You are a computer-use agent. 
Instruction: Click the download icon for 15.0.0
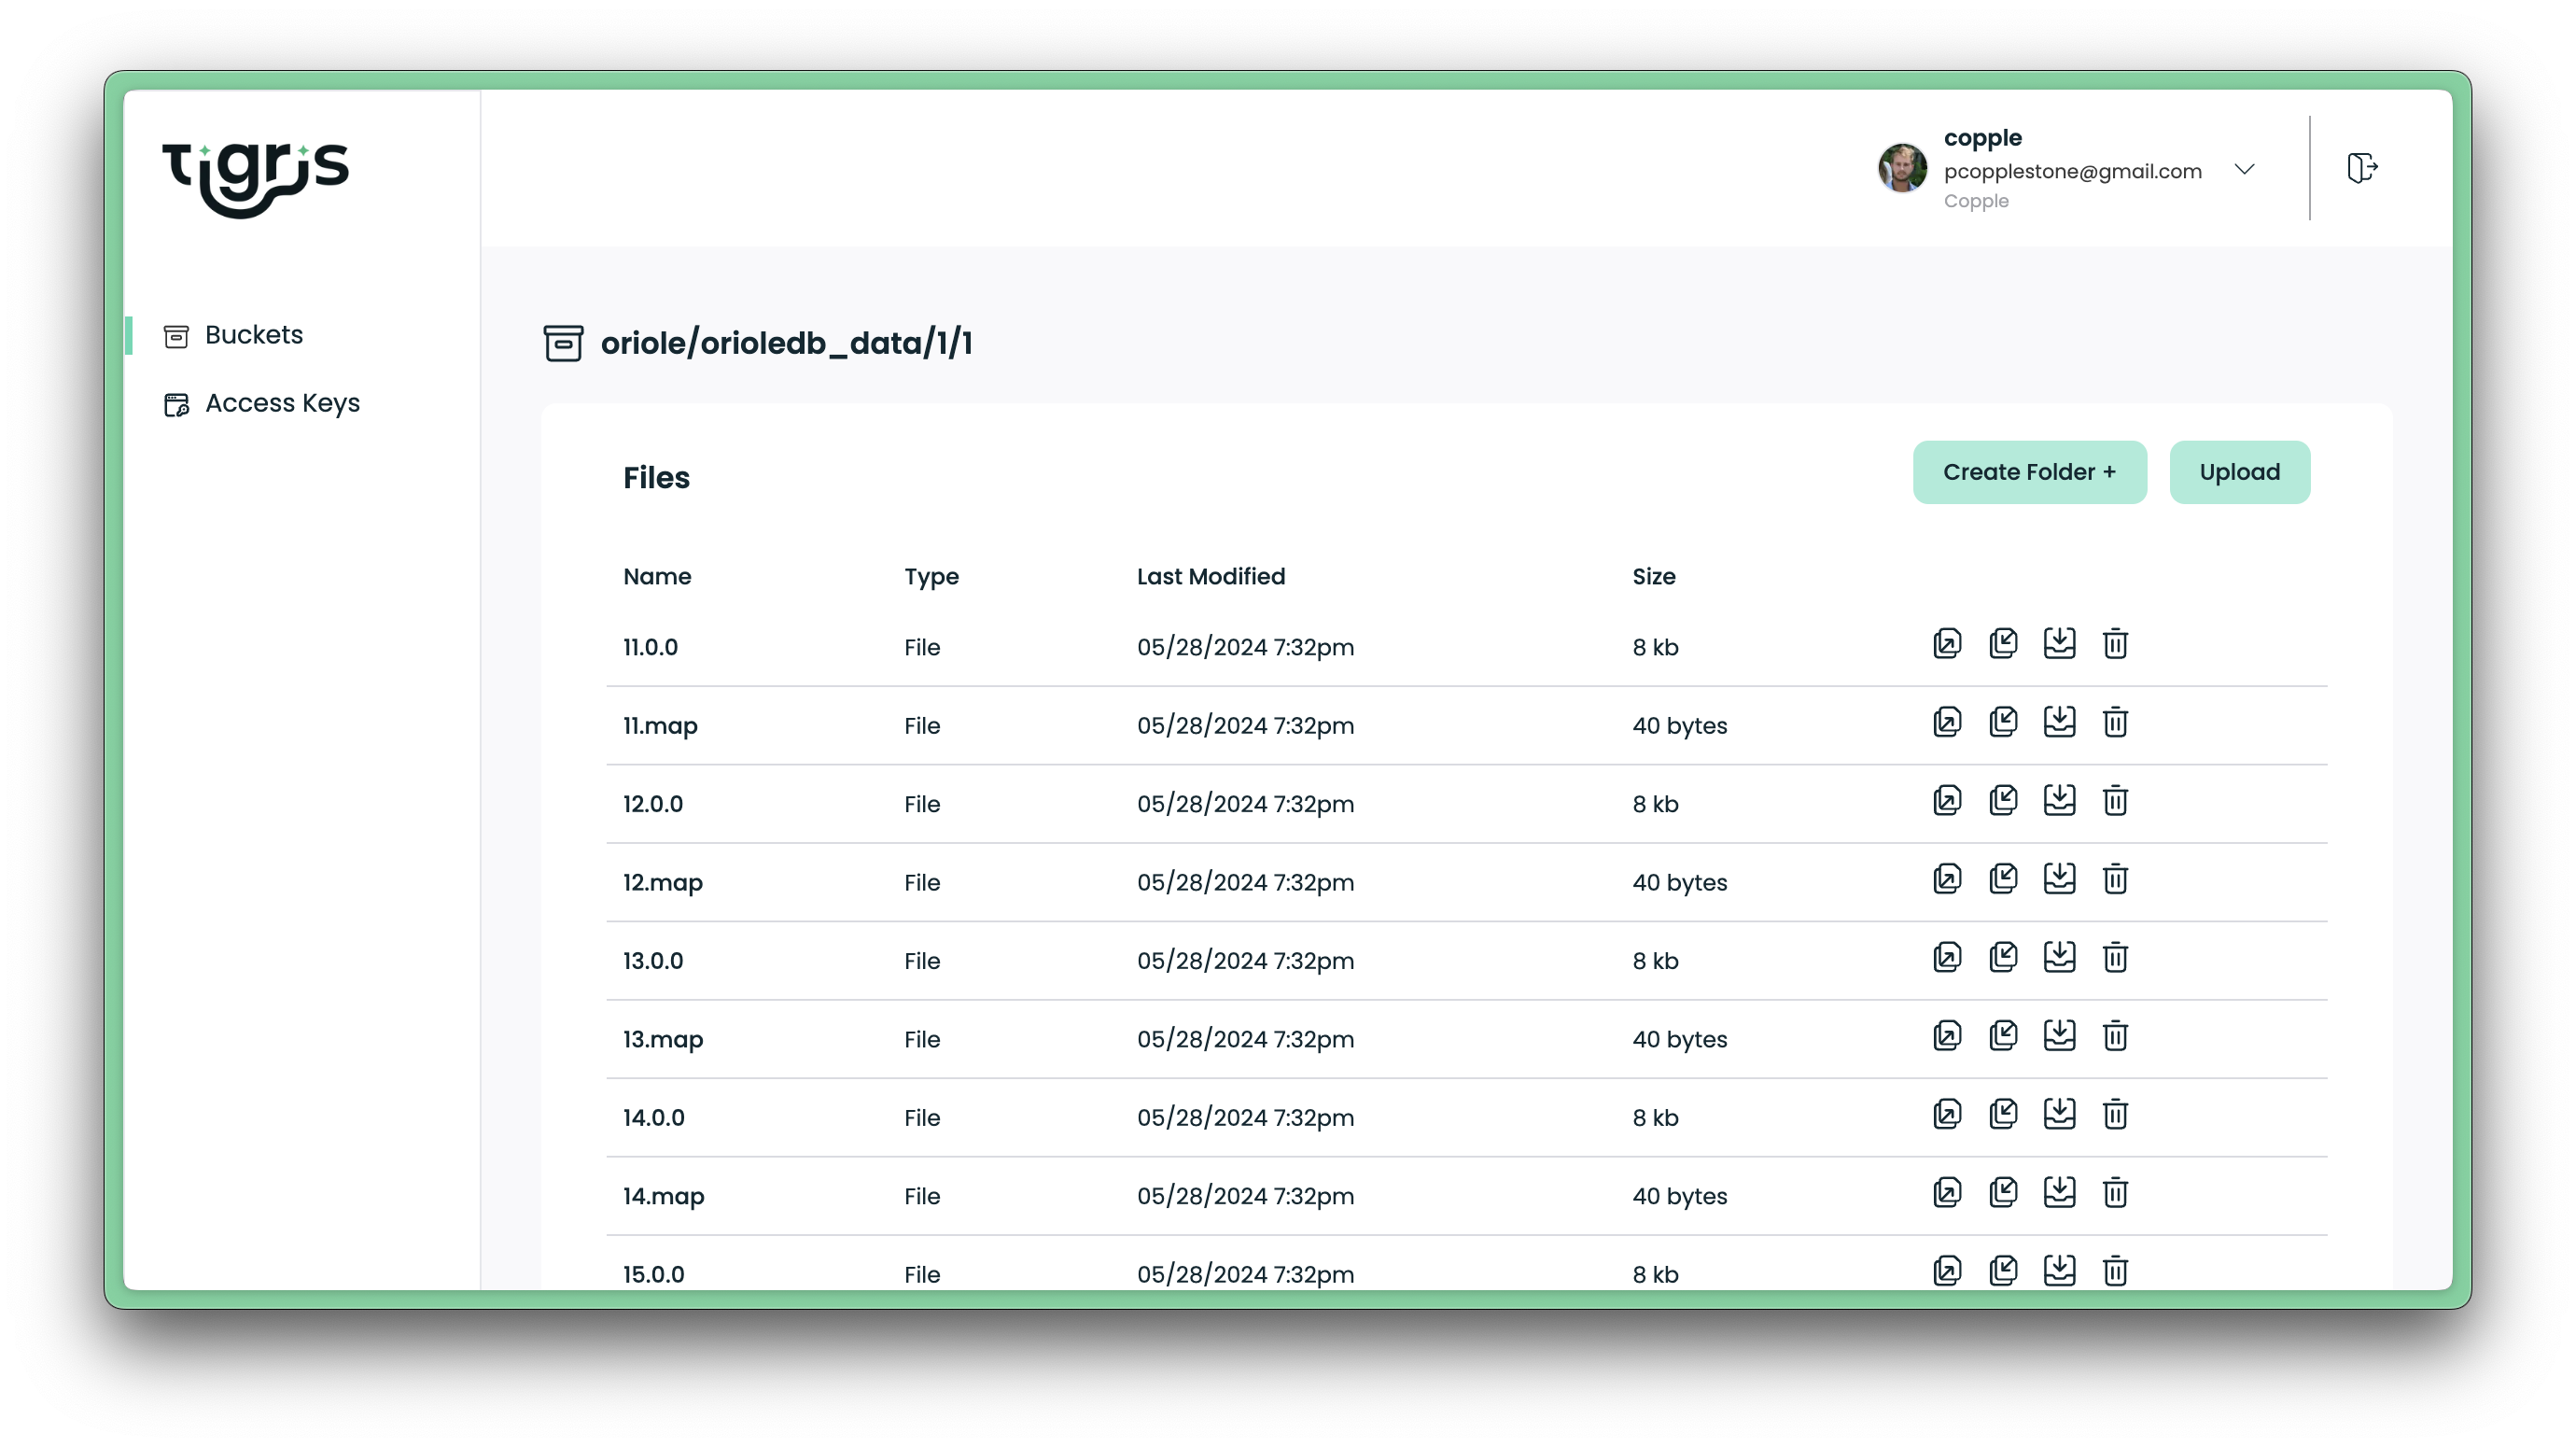(x=2058, y=1271)
